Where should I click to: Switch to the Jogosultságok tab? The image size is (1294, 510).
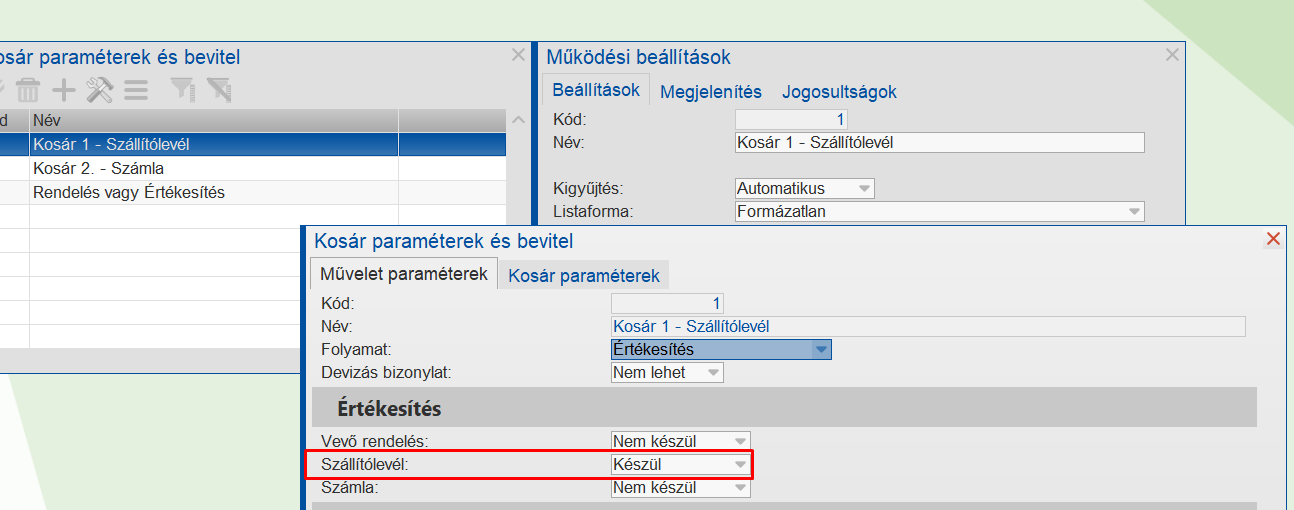click(x=839, y=92)
